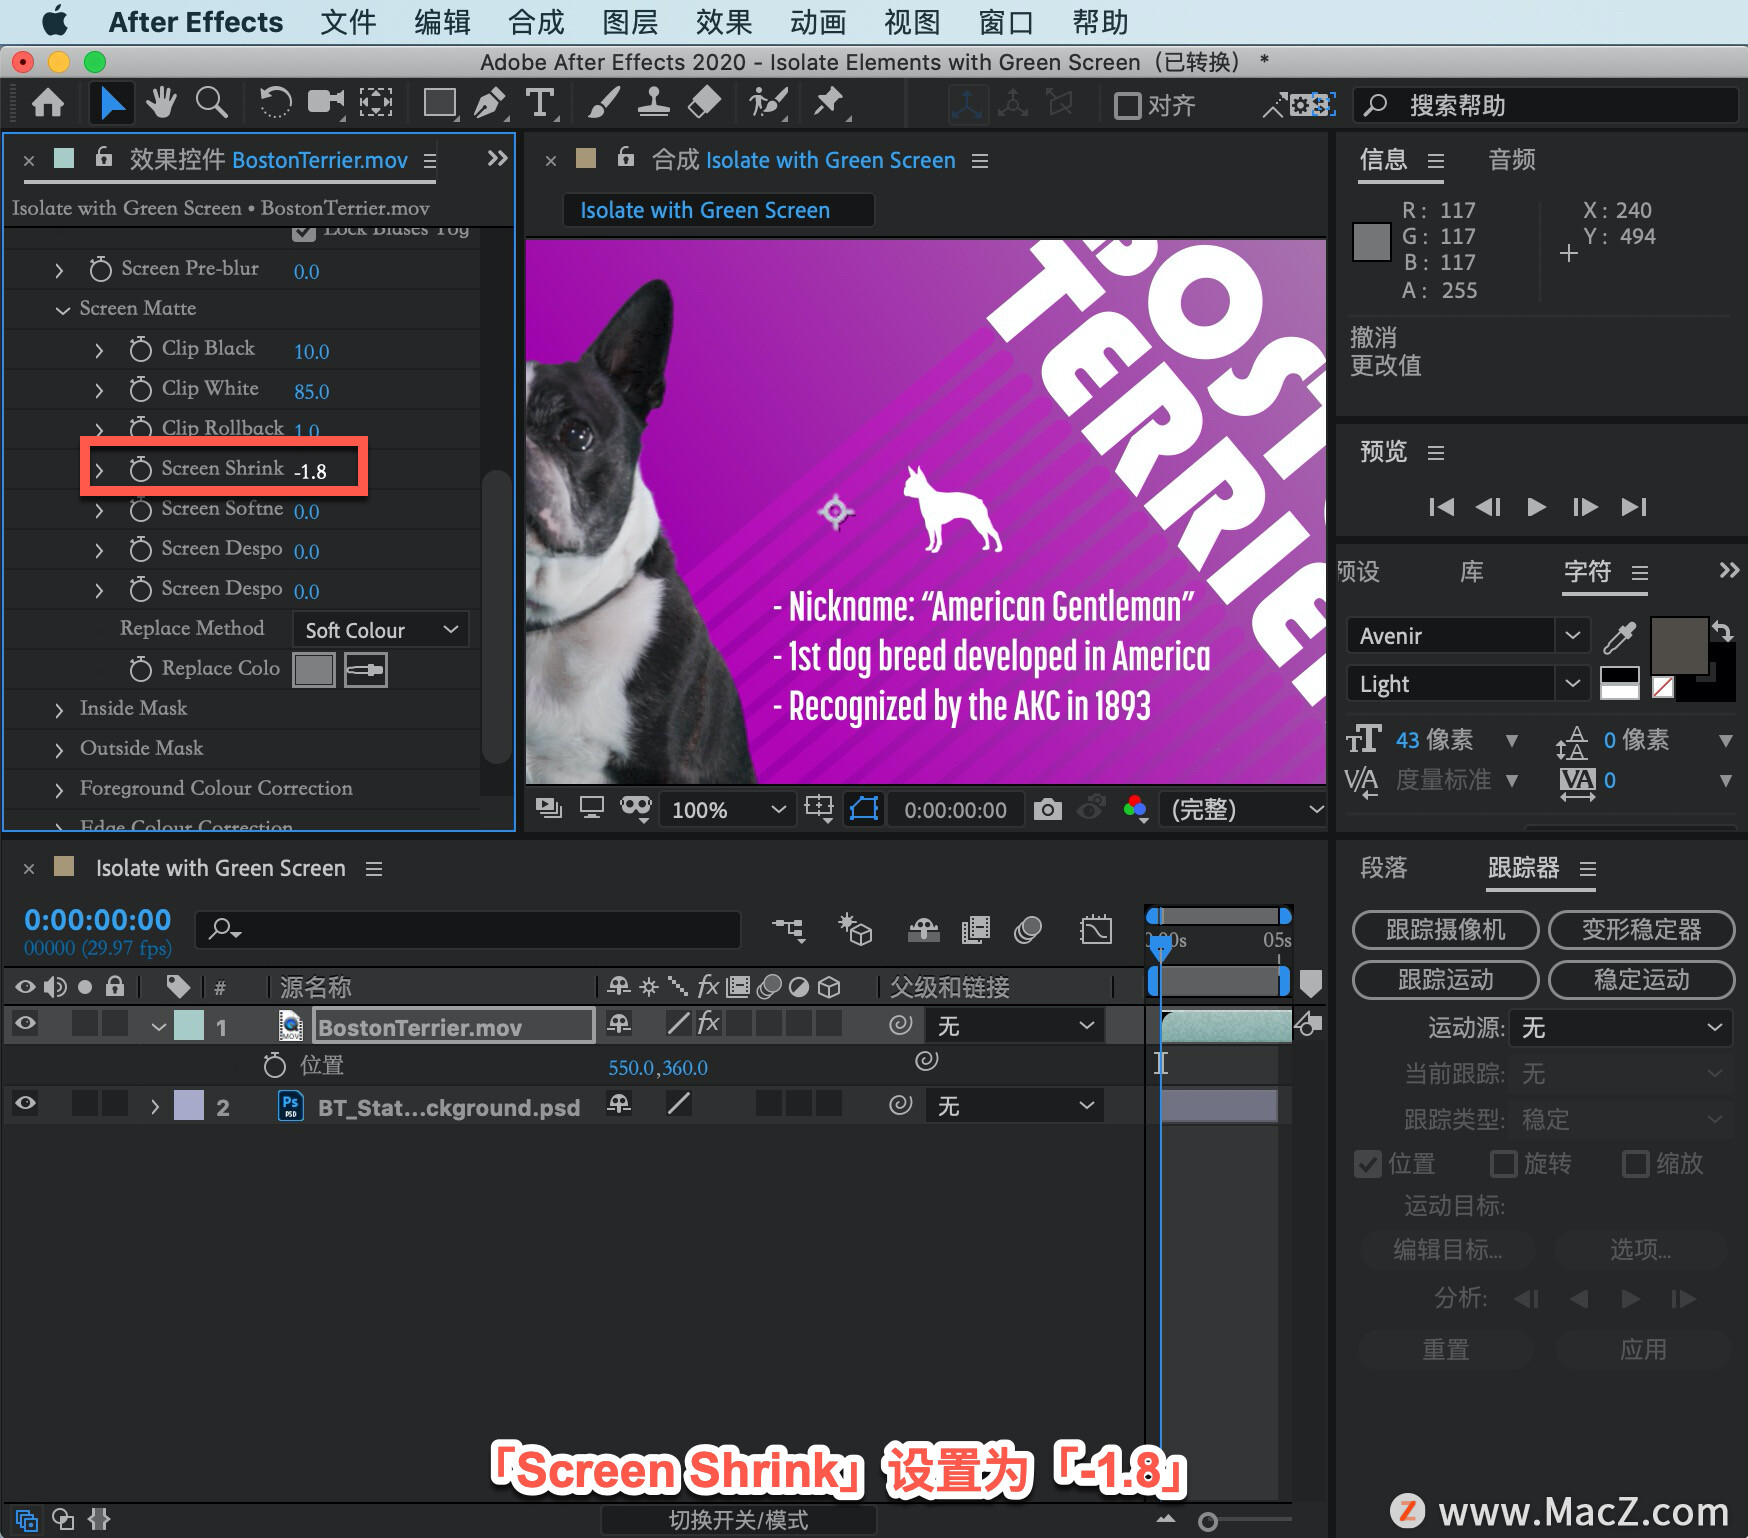Click the 搜索帮助 search field
This screenshot has width=1748, height=1538.
click(1546, 105)
